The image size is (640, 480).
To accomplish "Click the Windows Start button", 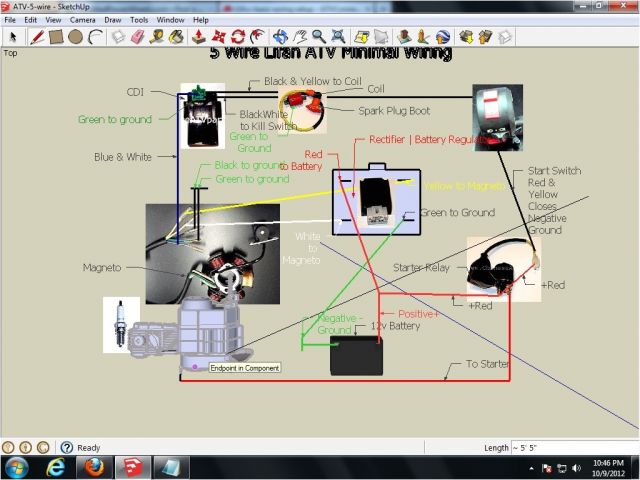I will [18, 467].
